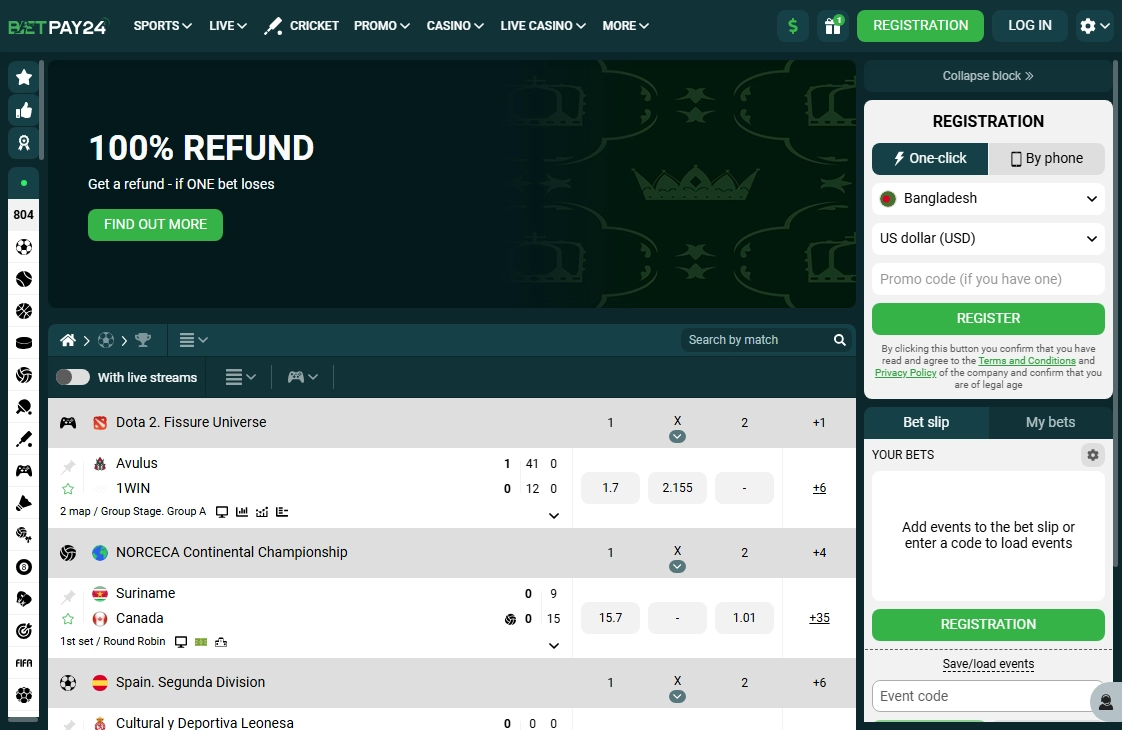
Task: Select One-click registration method
Action: pos(930,159)
